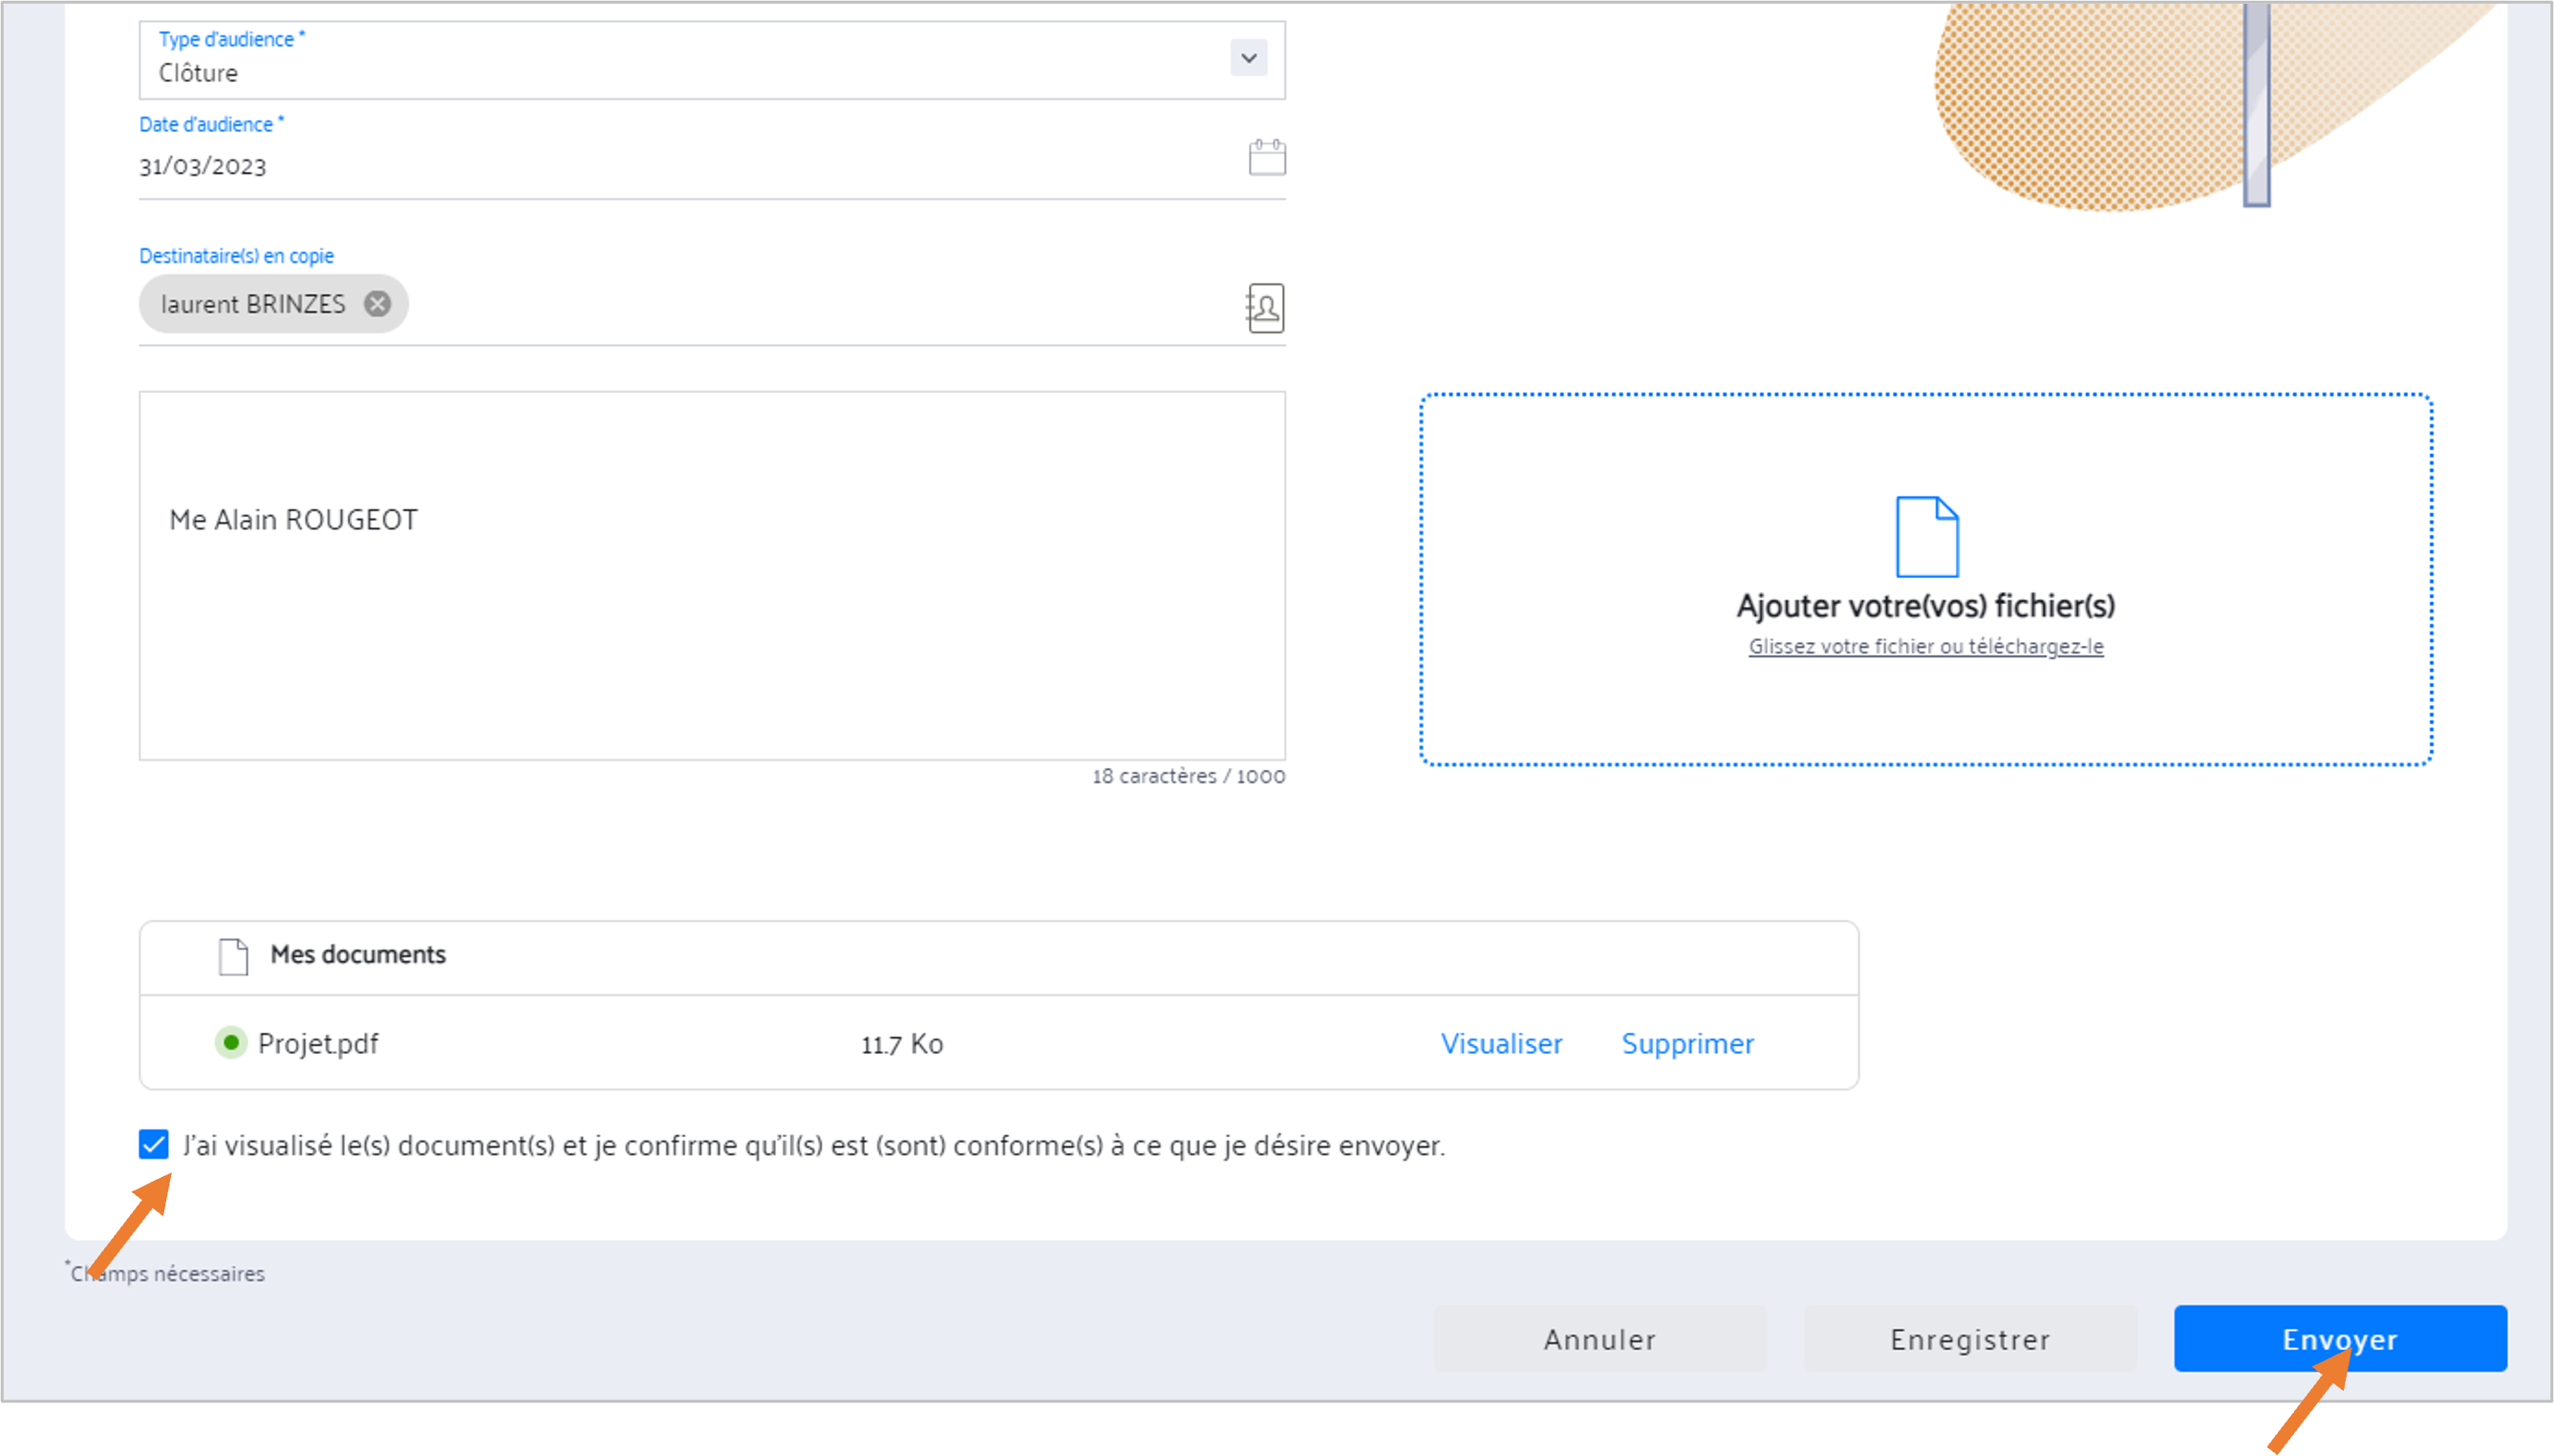Open the Type d'audience dropdown arrow
Image resolution: width=2554 pixels, height=1456 pixels.
(1248, 58)
